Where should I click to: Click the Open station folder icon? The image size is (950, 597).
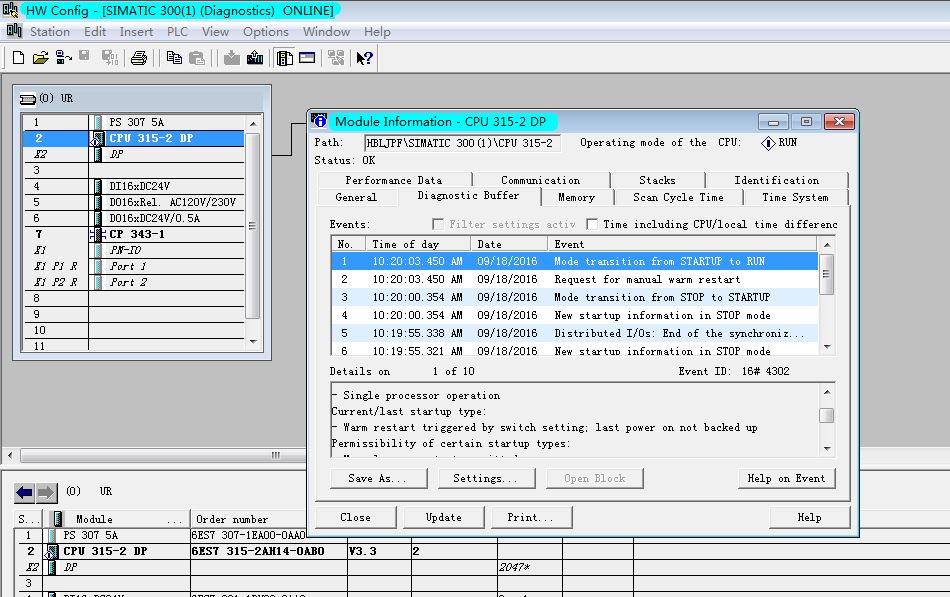(41, 58)
